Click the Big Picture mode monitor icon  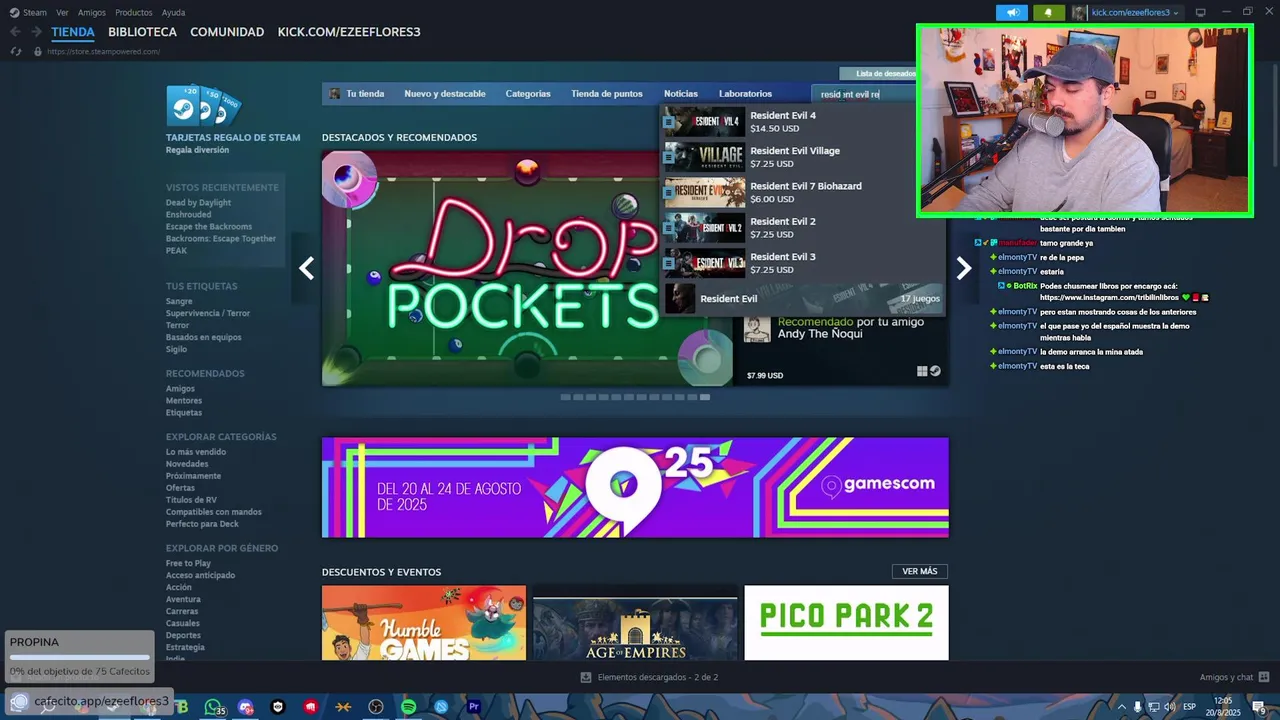click(x=1201, y=13)
